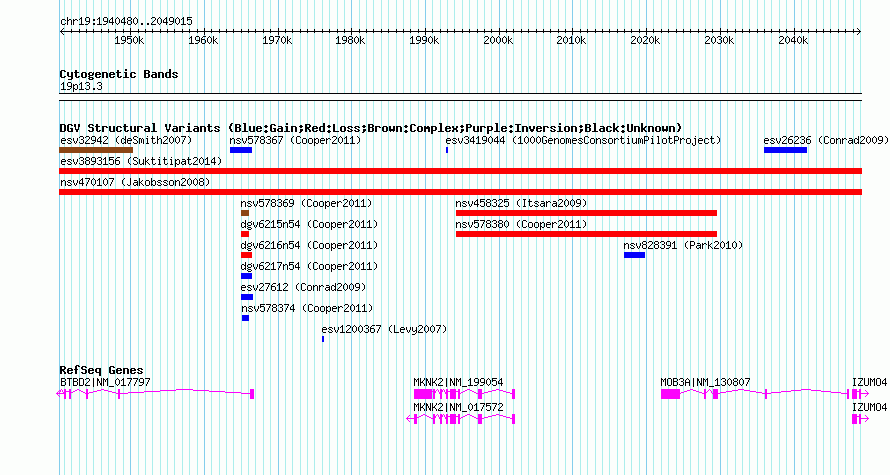Click the MKNK2|NM_199054 transcript label
The image size is (890, 475).
tap(459, 382)
